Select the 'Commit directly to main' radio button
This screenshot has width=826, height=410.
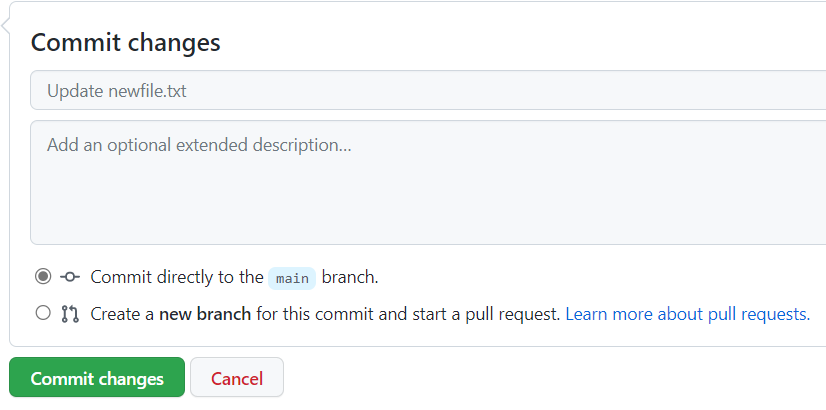pyautogui.click(x=43, y=276)
